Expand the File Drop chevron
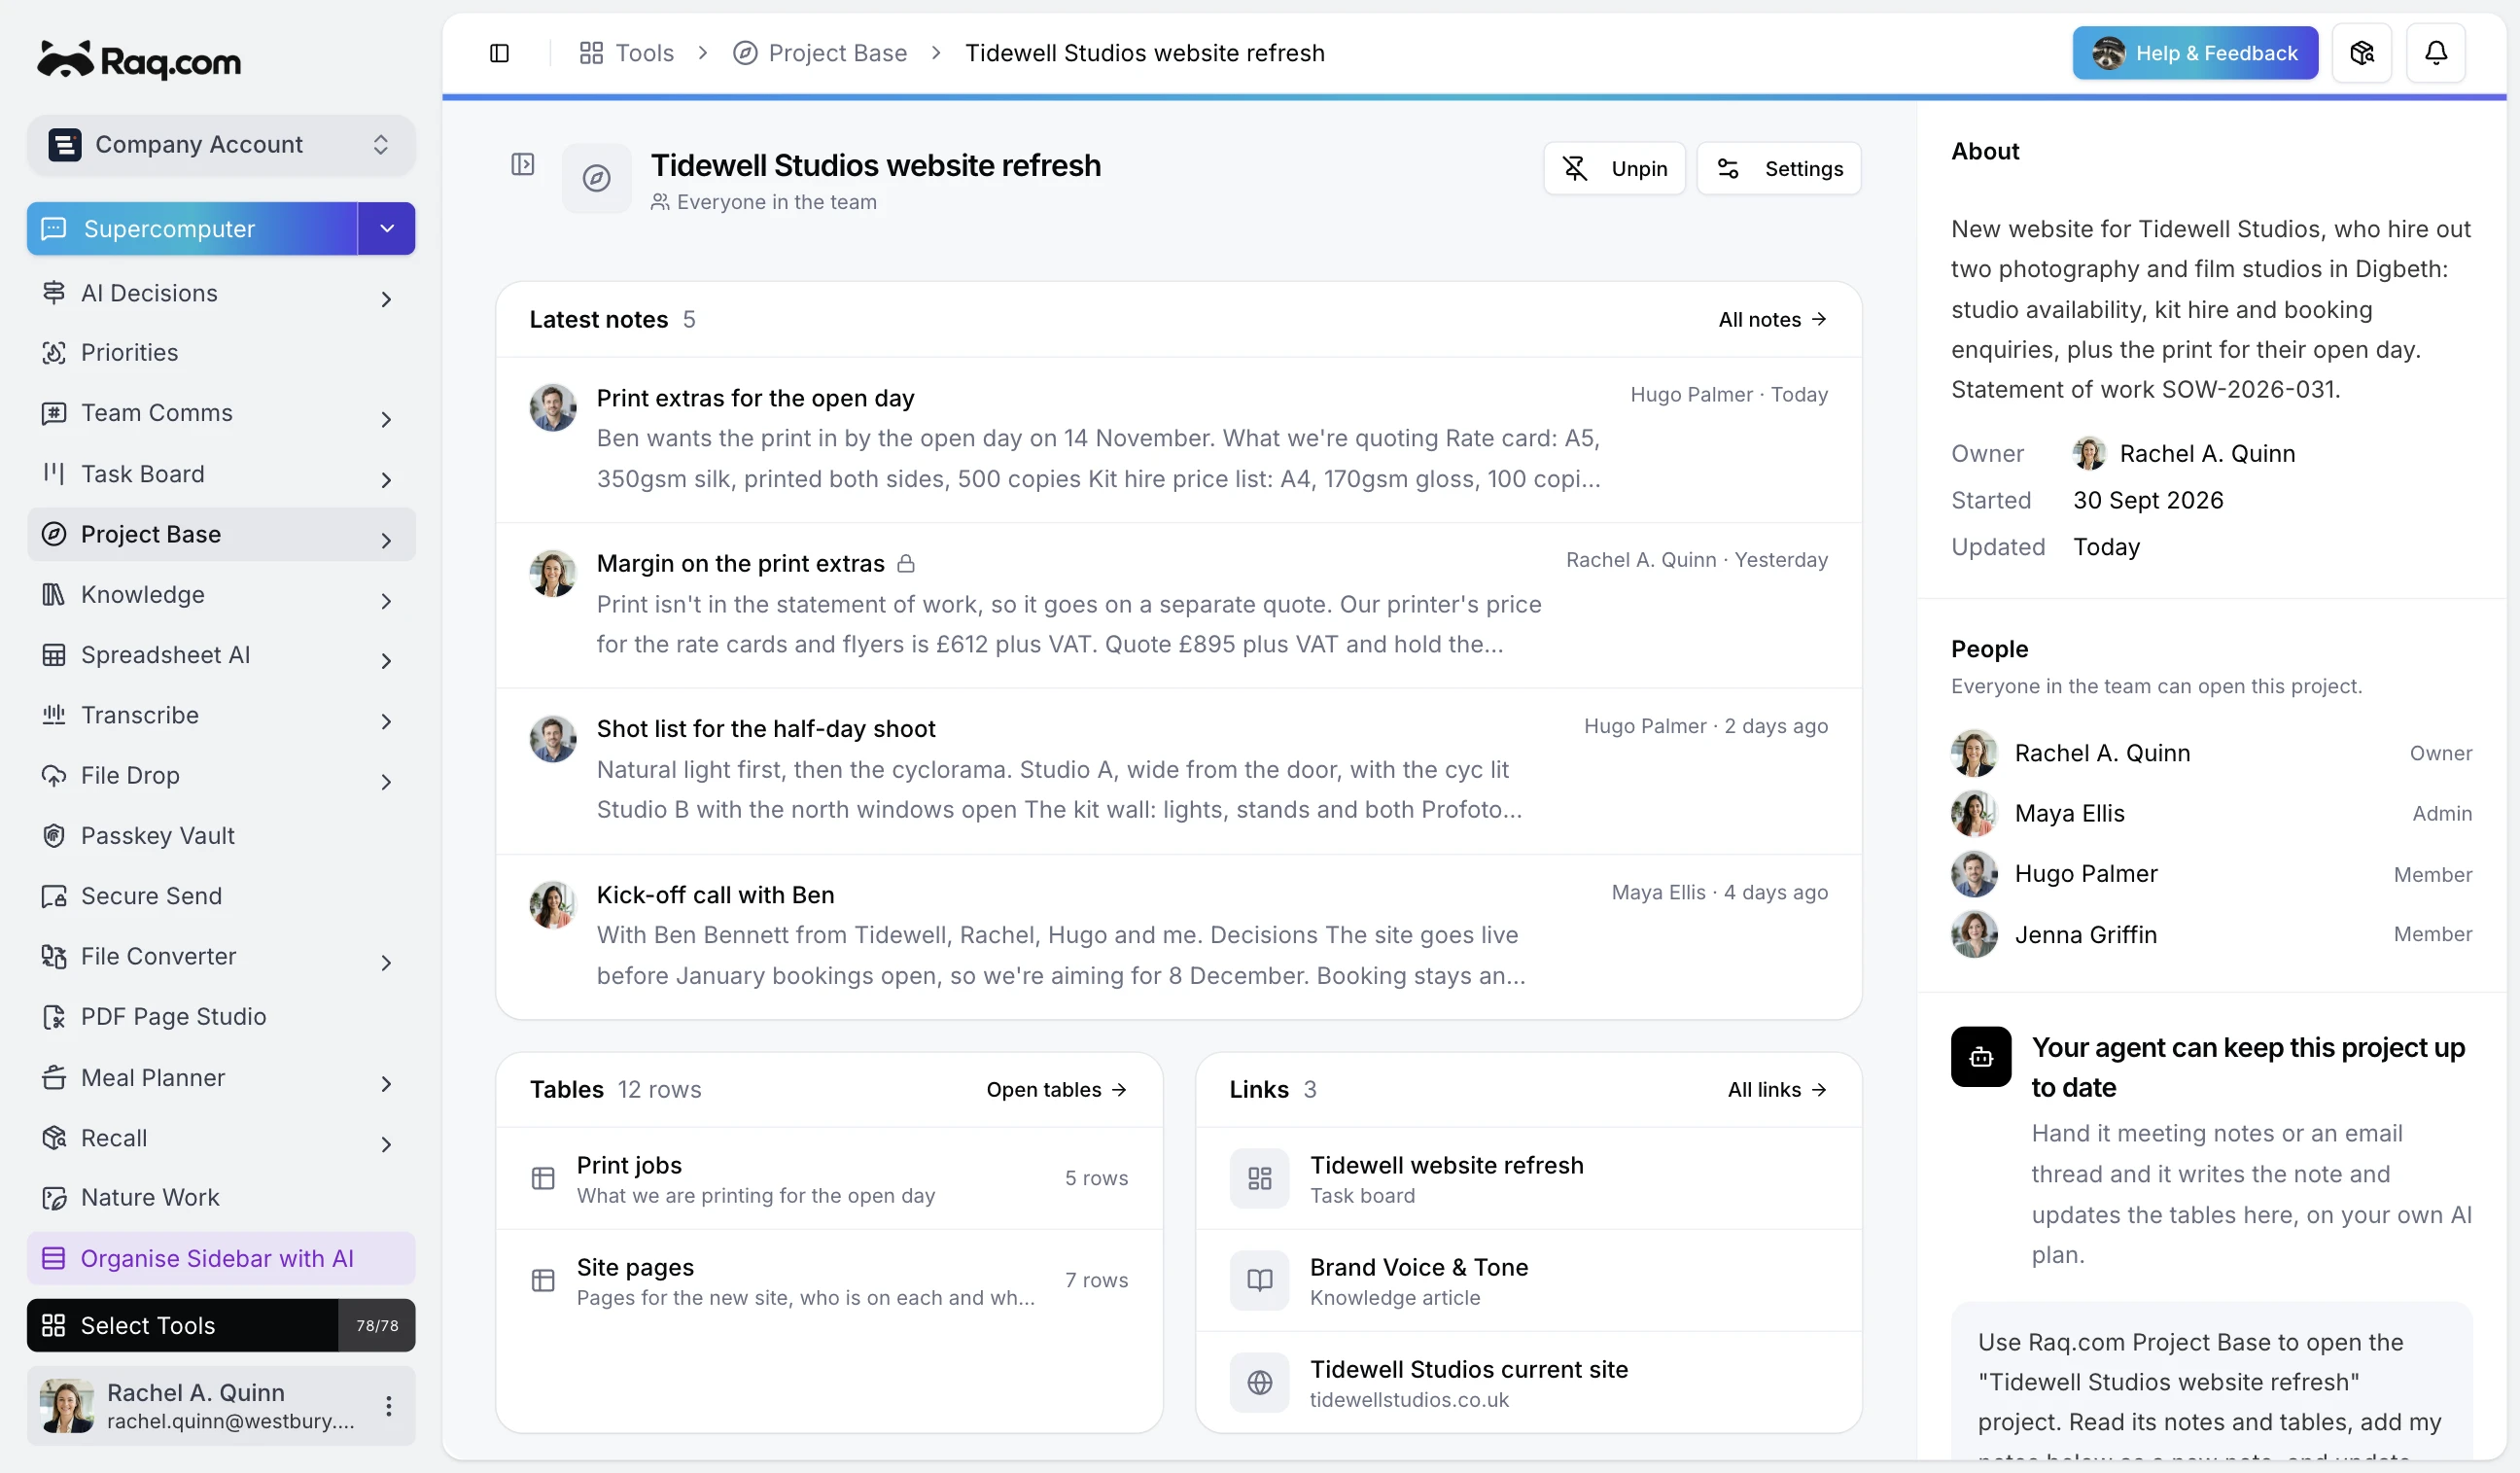The image size is (2520, 1473). pos(386,781)
